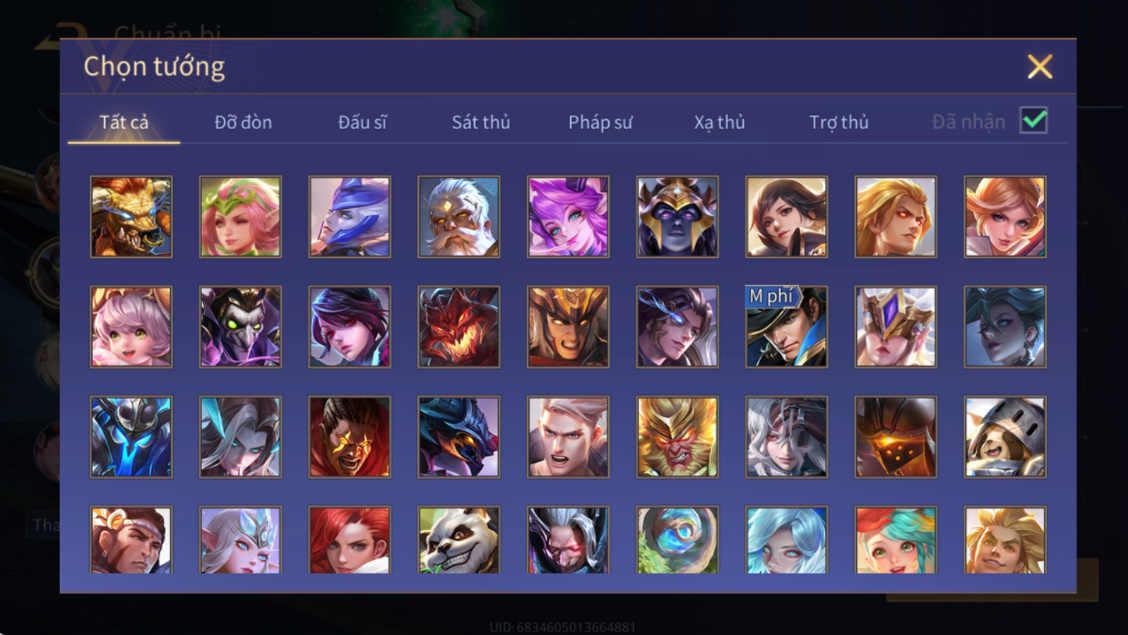Open the Đấu sĩ tab
The image size is (1128, 635).
362,122
